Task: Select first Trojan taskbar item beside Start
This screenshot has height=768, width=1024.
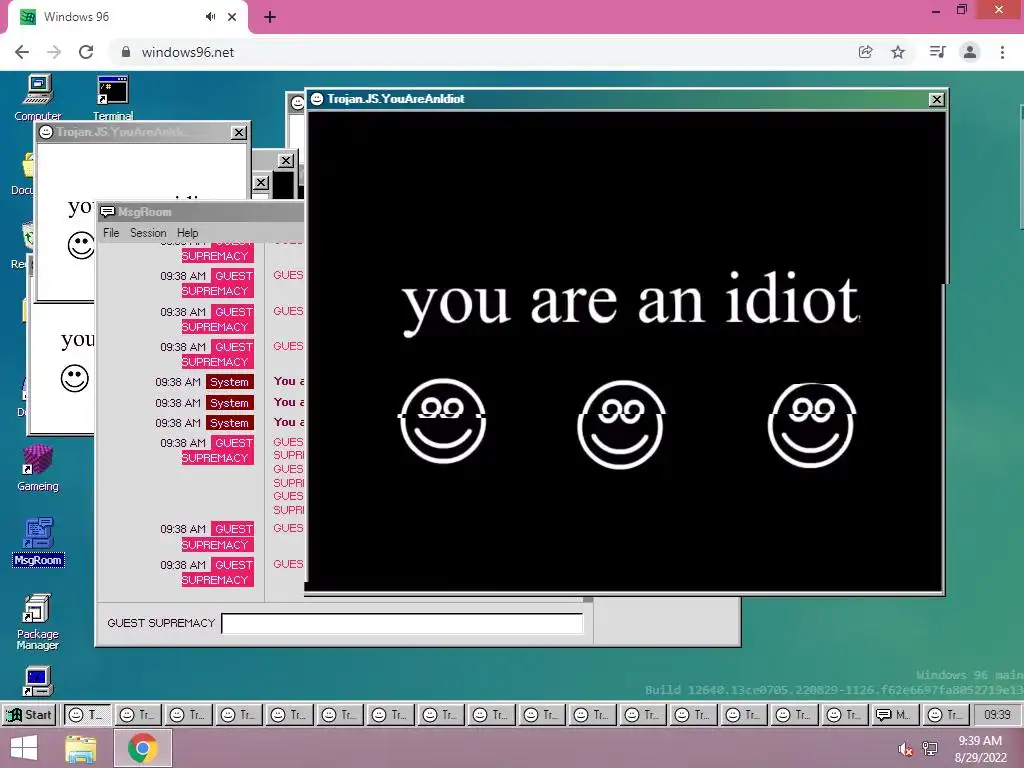Action: [x=87, y=714]
